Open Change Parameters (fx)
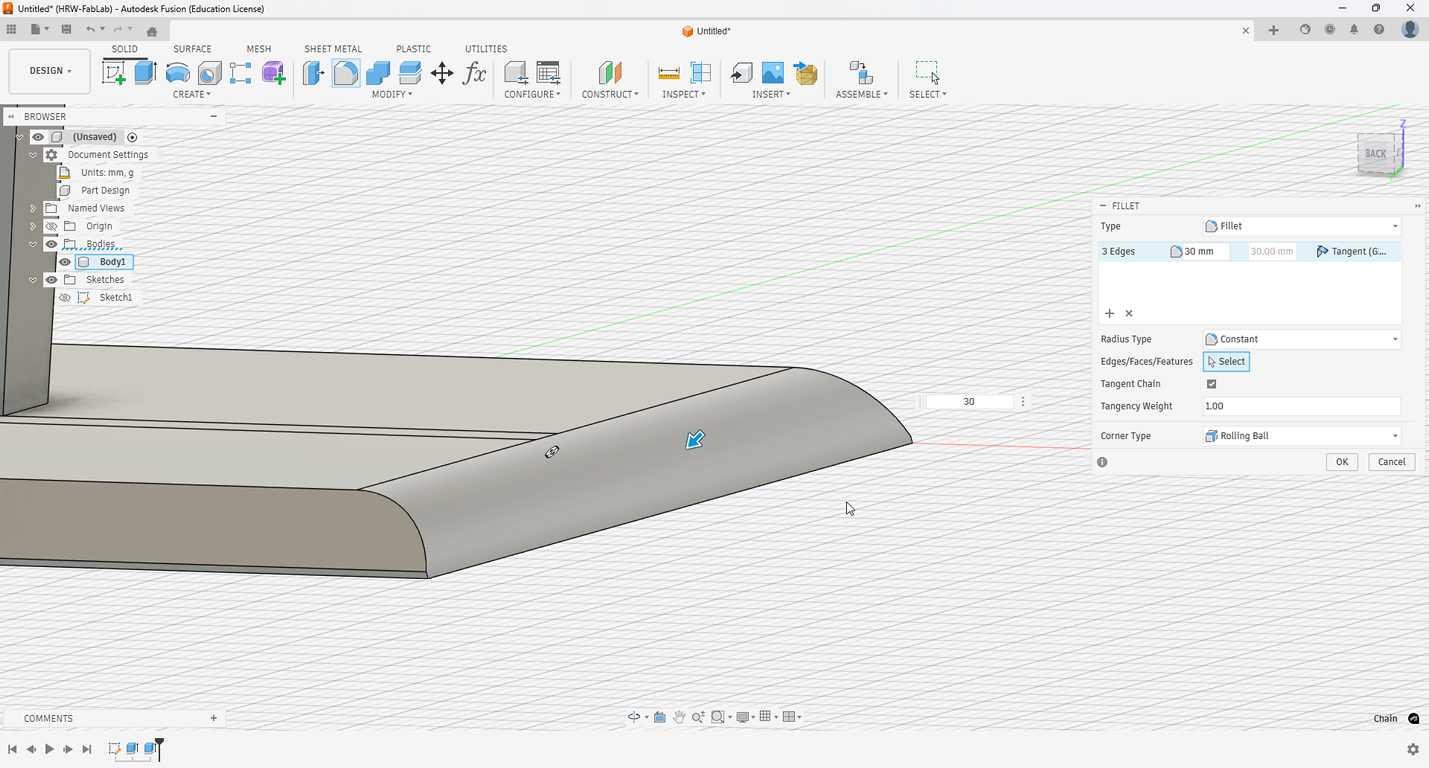Screen dimensions: 1429x768 pyautogui.click(x=474, y=72)
